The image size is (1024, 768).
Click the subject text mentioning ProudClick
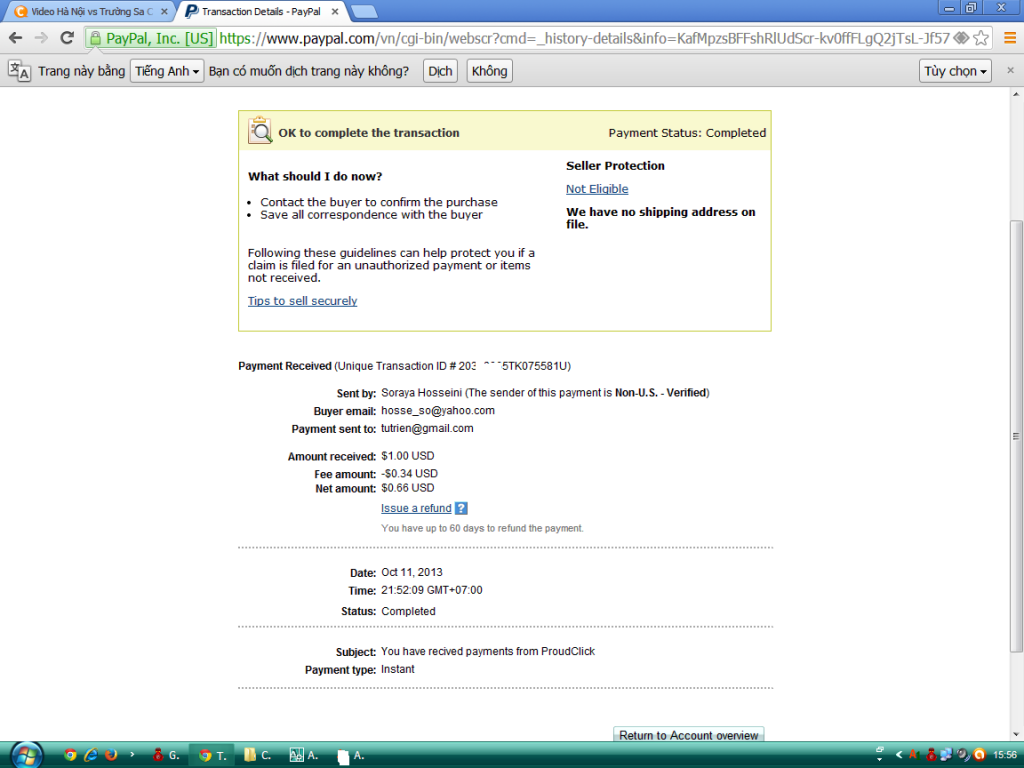(x=488, y=651)
